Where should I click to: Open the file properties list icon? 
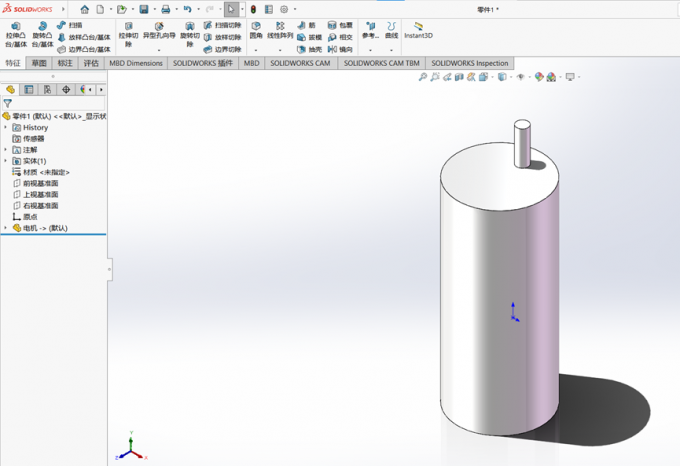point(269,9)
